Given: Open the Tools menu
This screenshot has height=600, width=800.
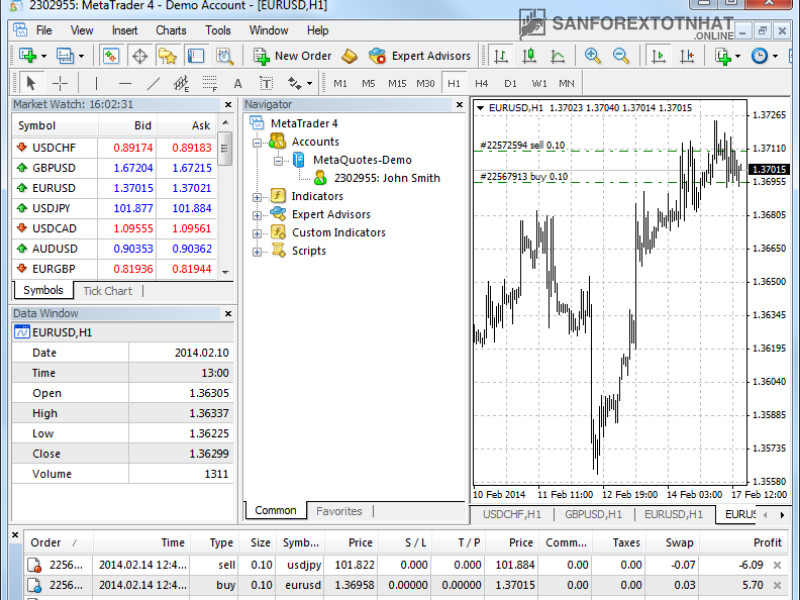Looking at the screenshot, I should tap(218, 31).
